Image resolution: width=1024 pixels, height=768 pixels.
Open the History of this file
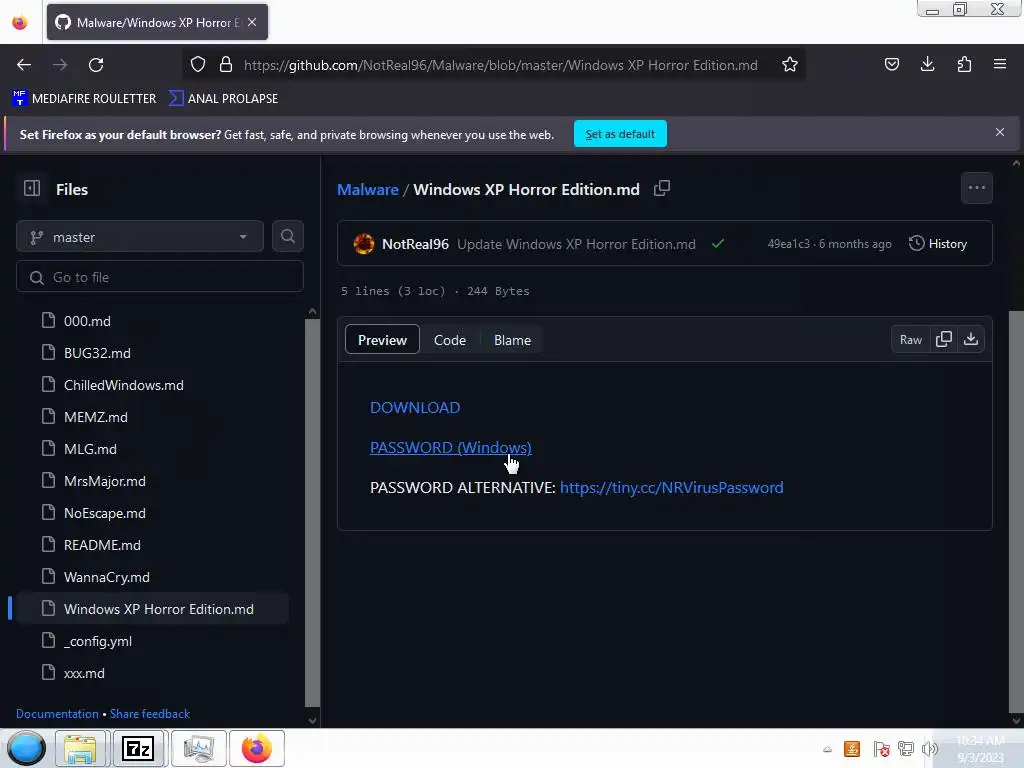coord(938,244)
